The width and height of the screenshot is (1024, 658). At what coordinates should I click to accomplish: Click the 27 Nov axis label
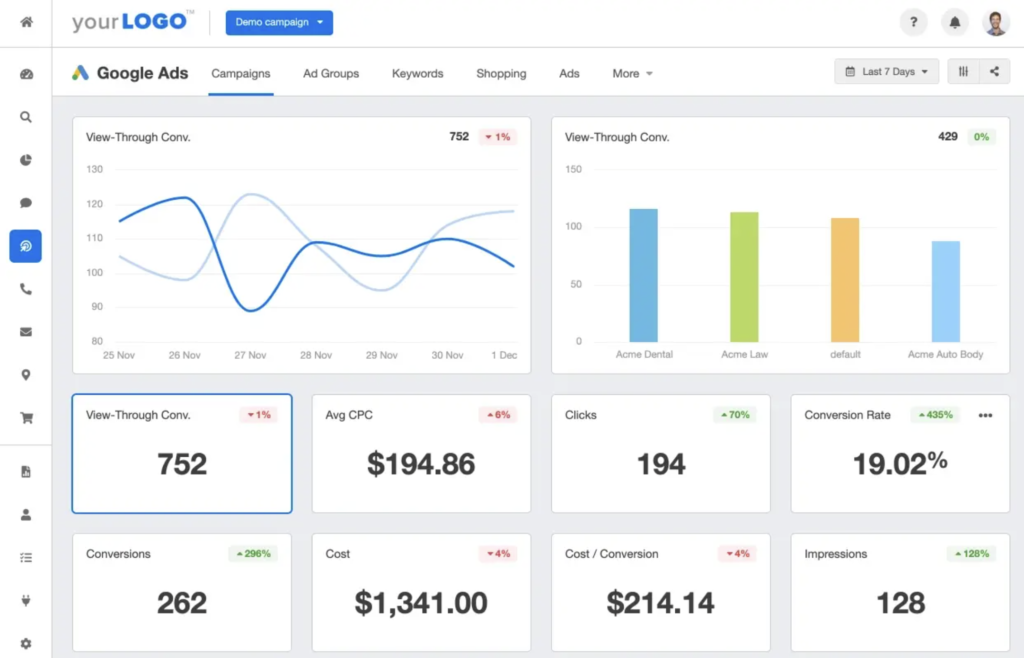coord(250,355)
